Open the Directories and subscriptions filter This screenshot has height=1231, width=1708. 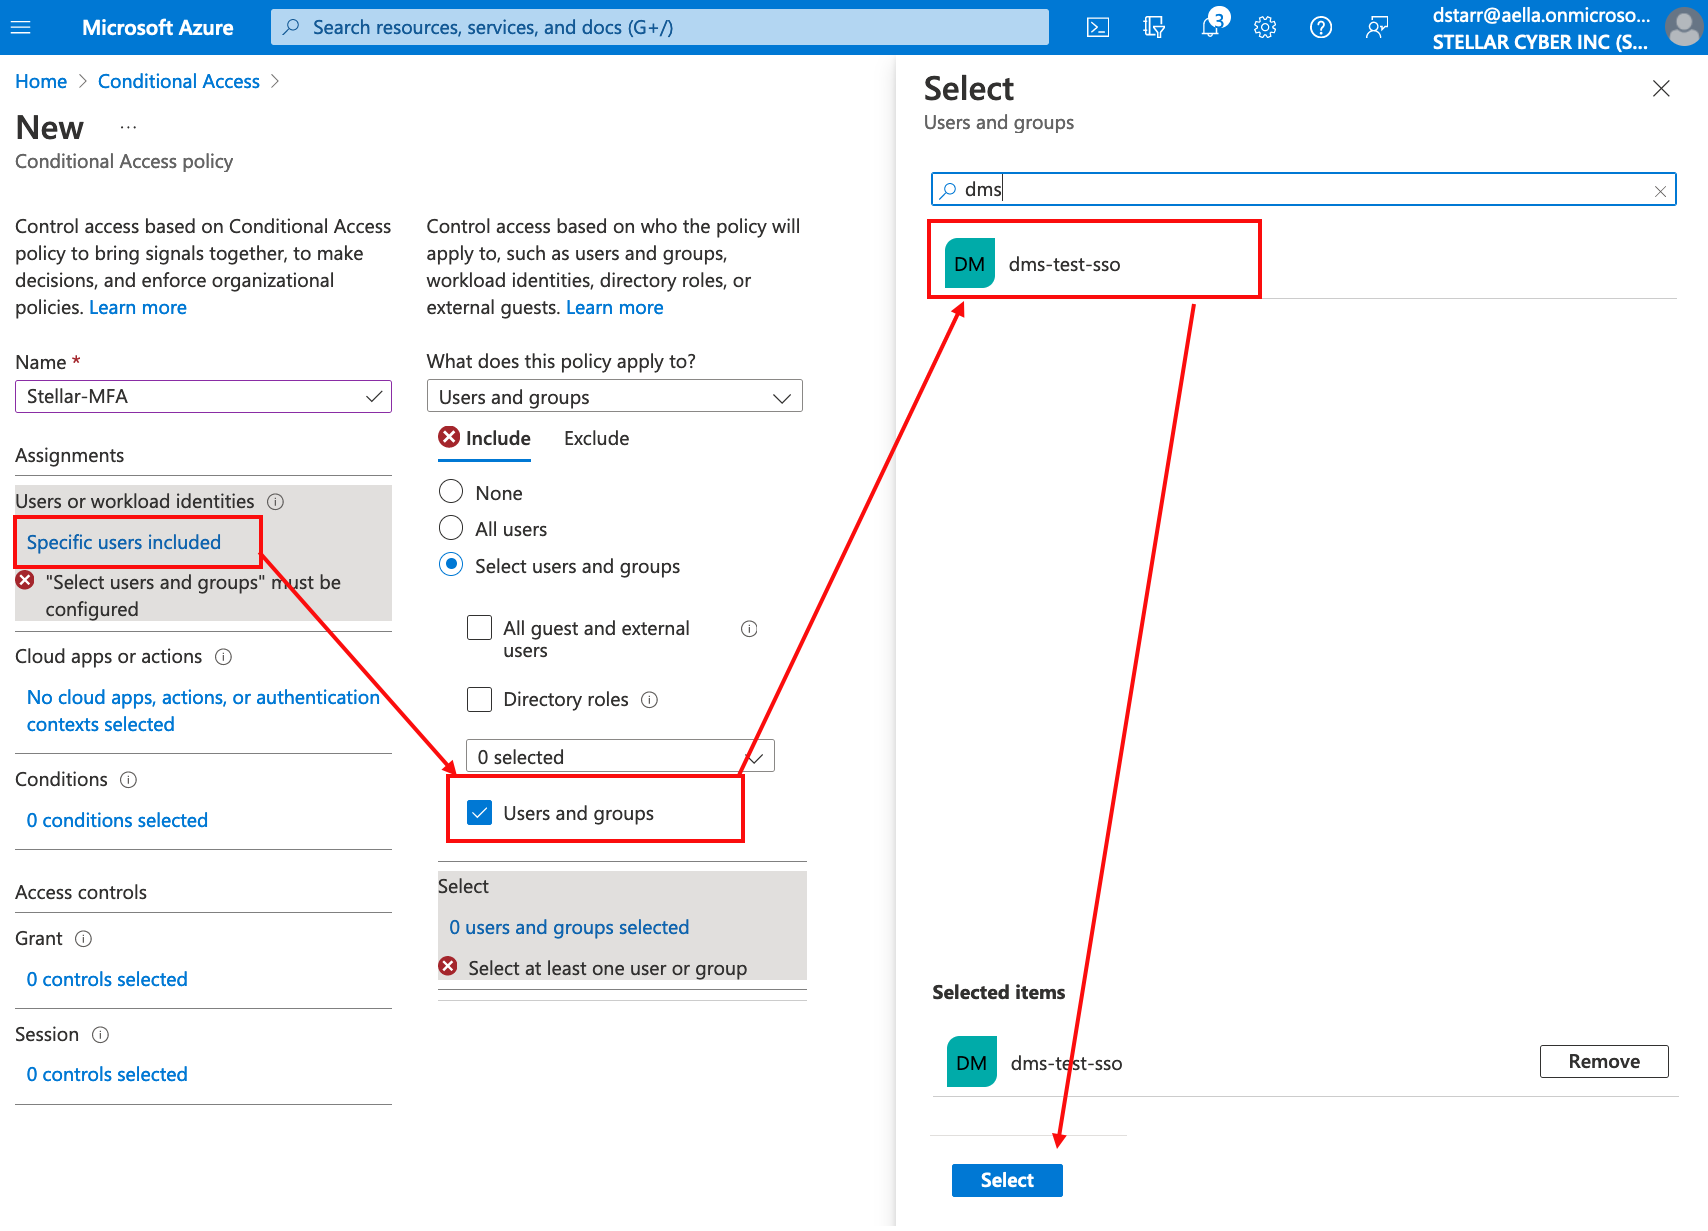click(x=1154, y=27)
